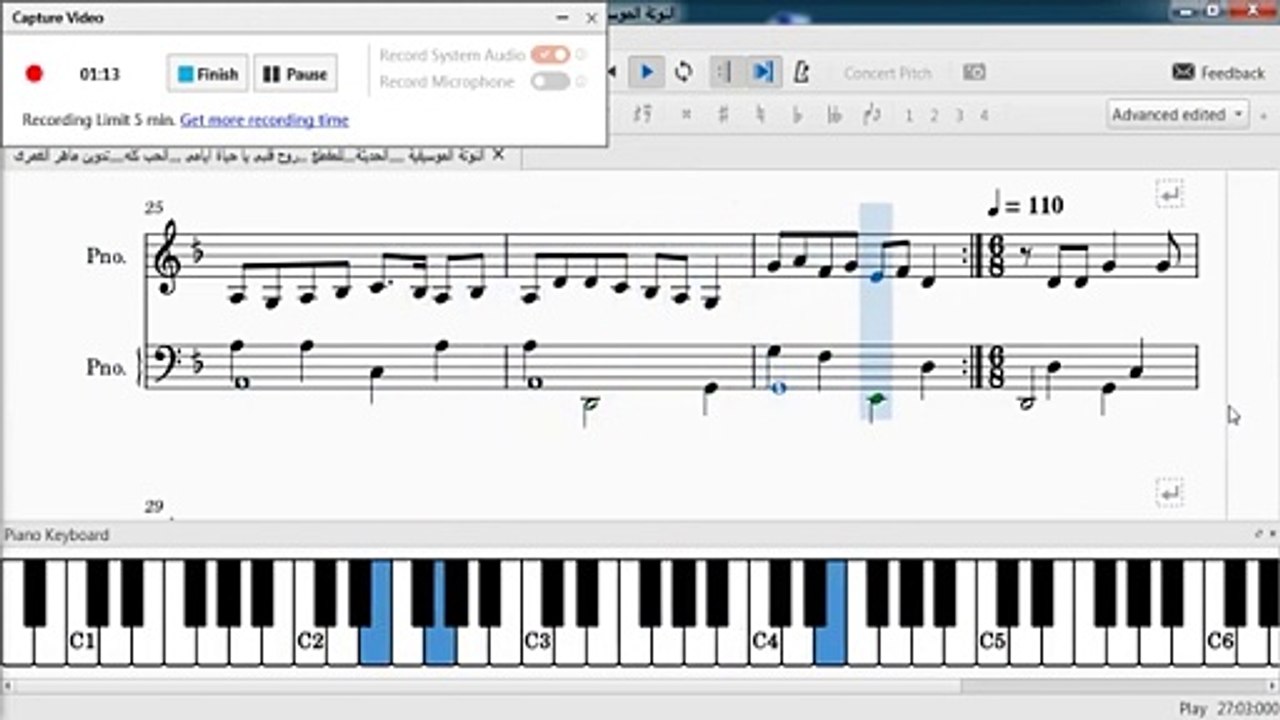This screenshot has width=1280, height=720.
Task: Click the Concert Pitch button
Action: point(887,73)
